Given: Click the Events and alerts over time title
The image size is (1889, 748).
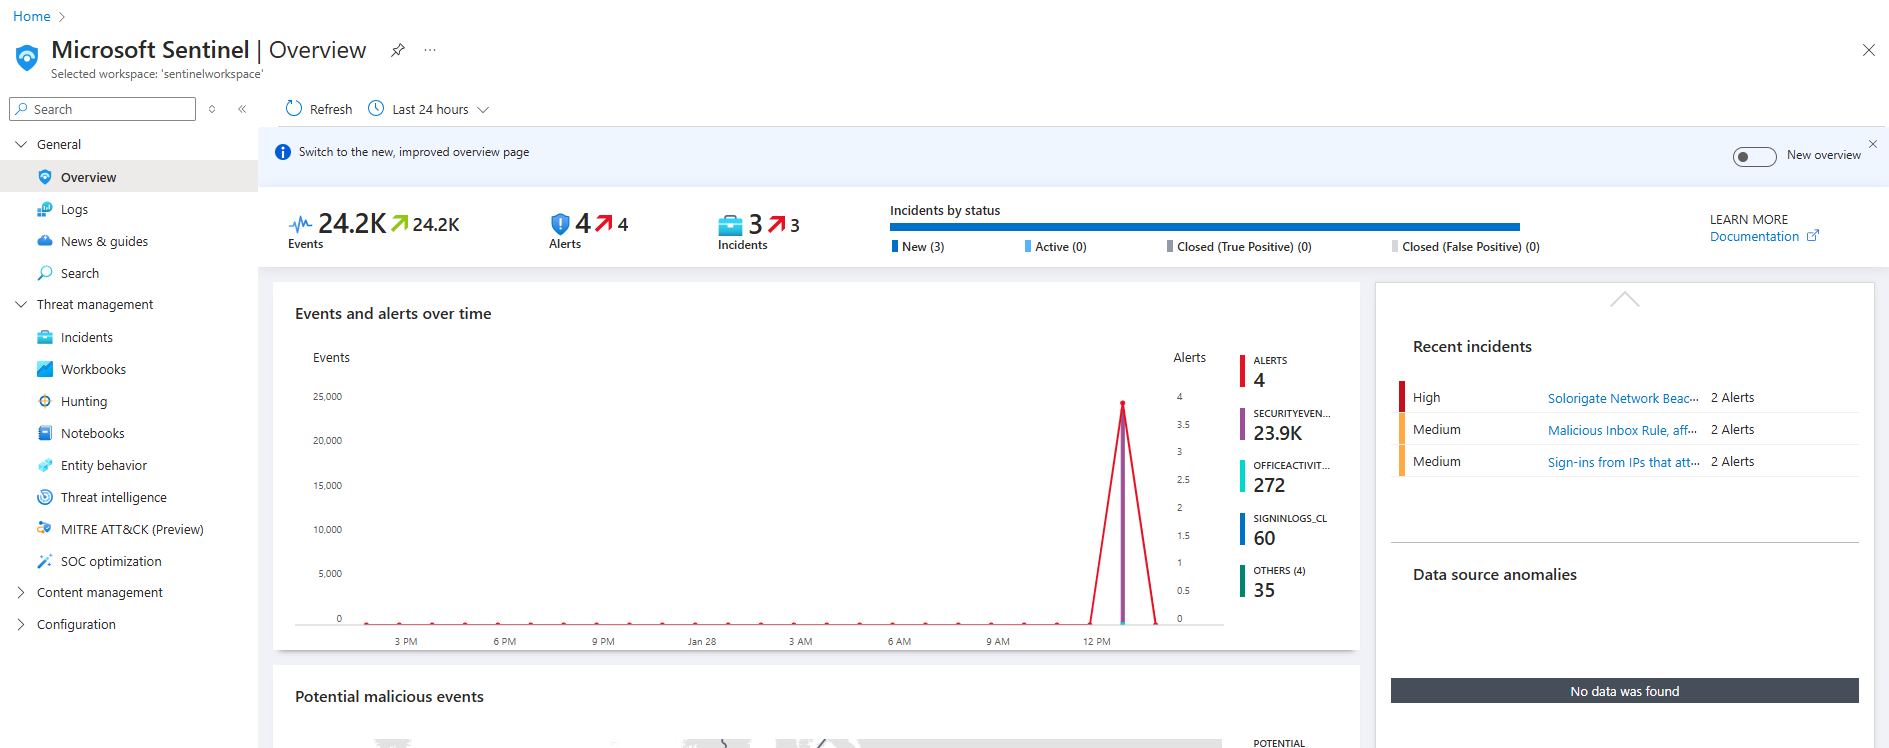Looking at the screenshot, I should 393,314.
